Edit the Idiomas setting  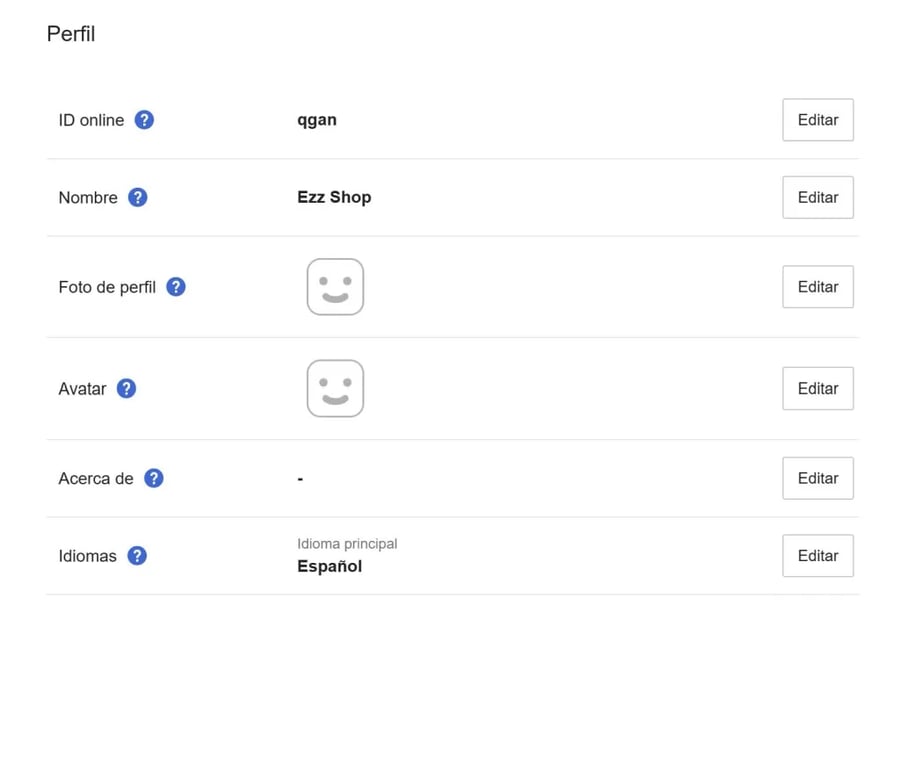pyautogui.click(x=818, y=556)
